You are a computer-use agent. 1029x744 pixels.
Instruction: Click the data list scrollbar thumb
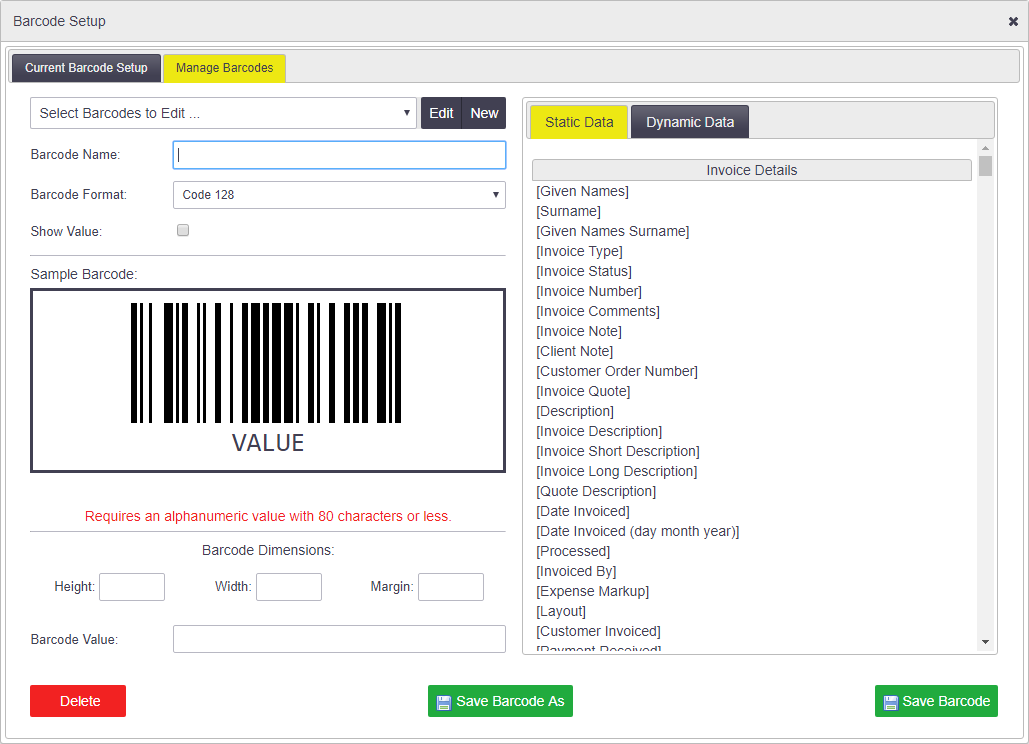[985, 166]
